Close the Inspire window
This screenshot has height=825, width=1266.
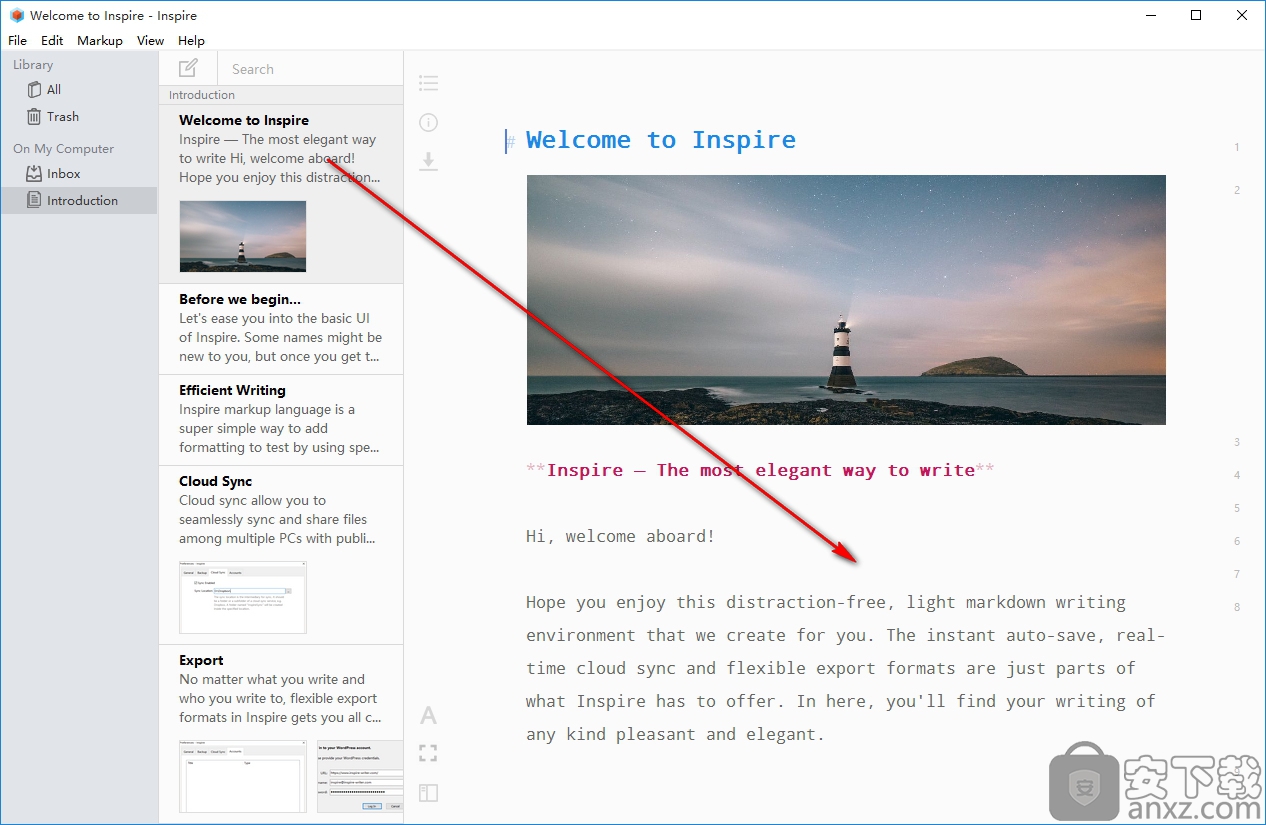click(1242, 15)
